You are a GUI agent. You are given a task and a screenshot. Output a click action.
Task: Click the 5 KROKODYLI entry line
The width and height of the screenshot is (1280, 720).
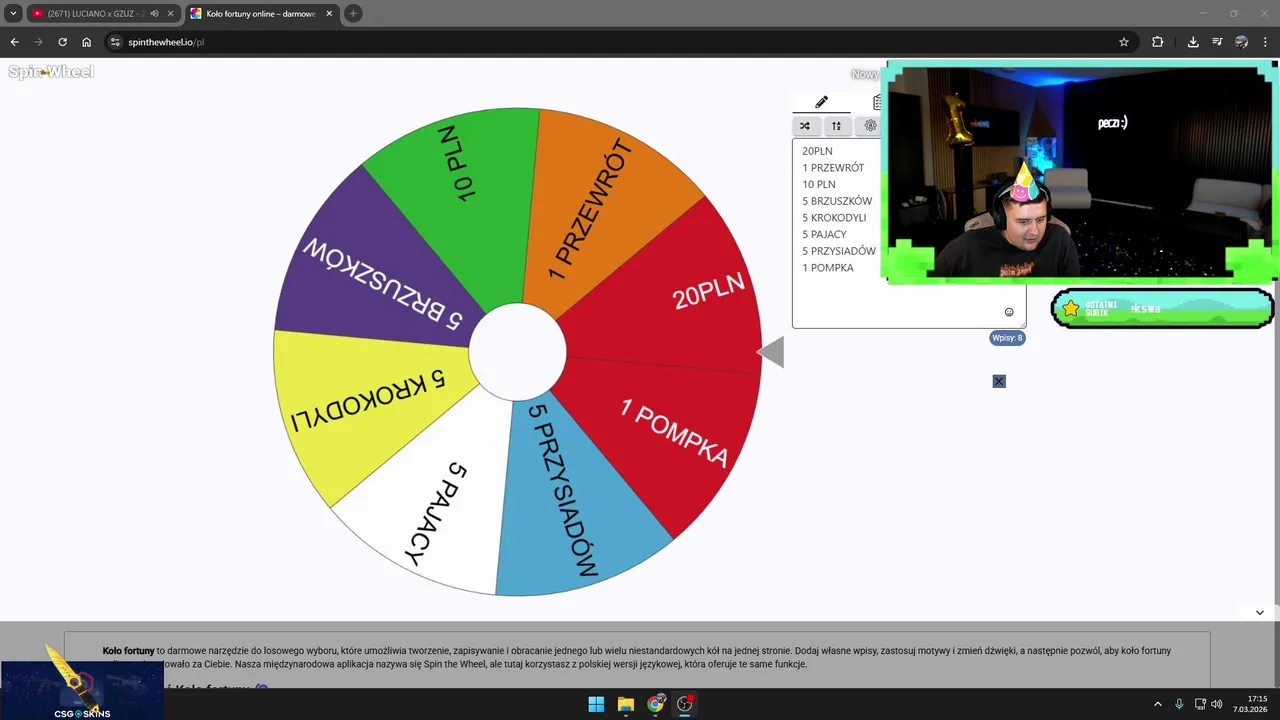click(x=834, y=218)
